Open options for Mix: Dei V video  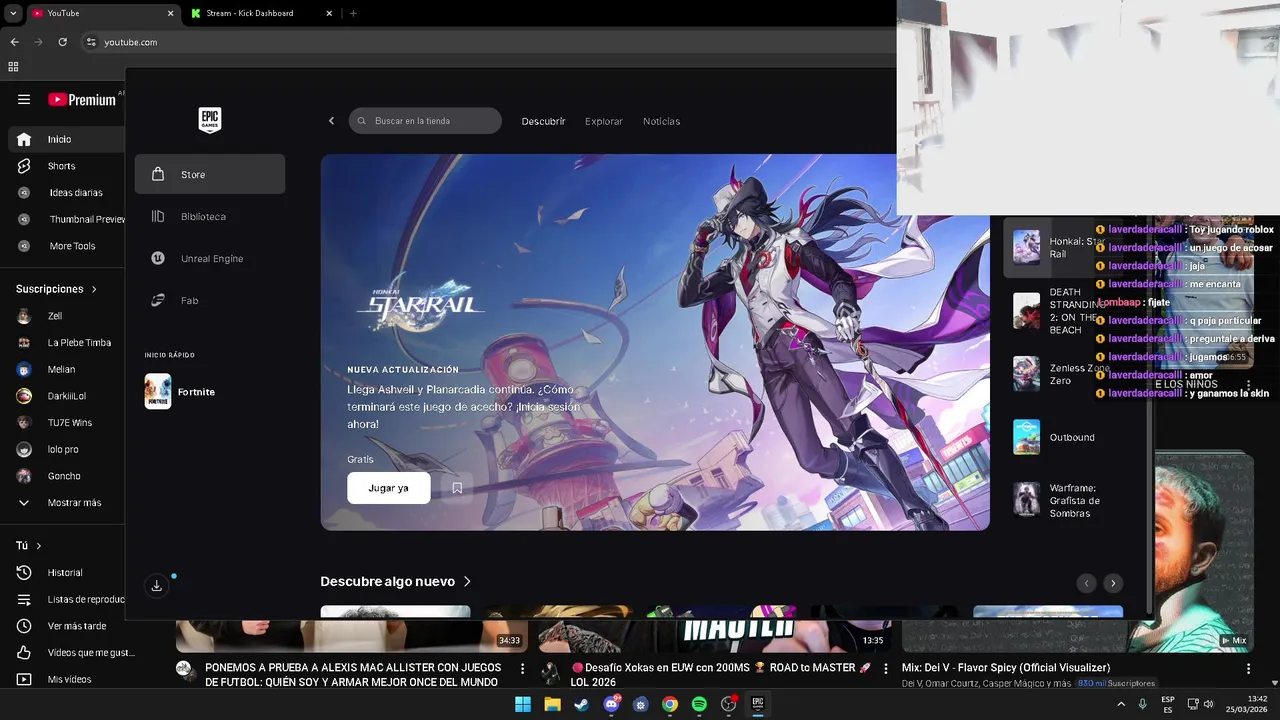pyautogui.click(x=1248, y=668)
